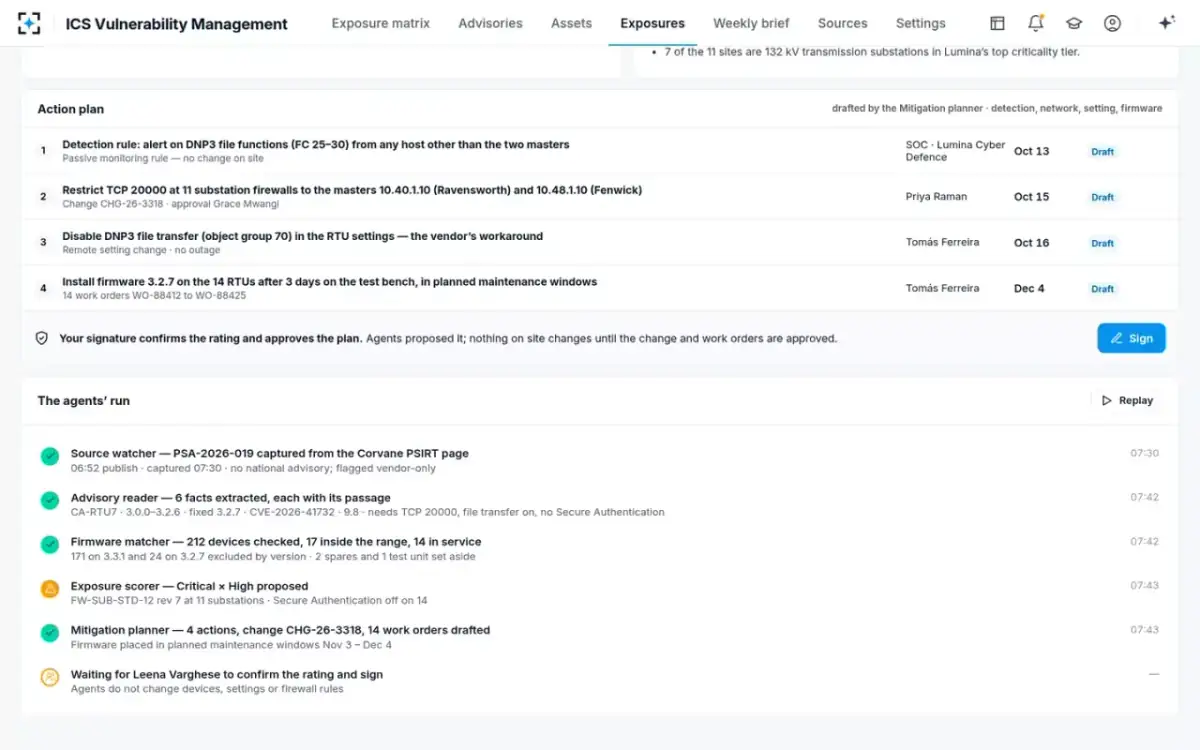This screenshot has height=750, width=1200.
Task: Go to the Exposure matrix tab
Action: coord(381,23)
